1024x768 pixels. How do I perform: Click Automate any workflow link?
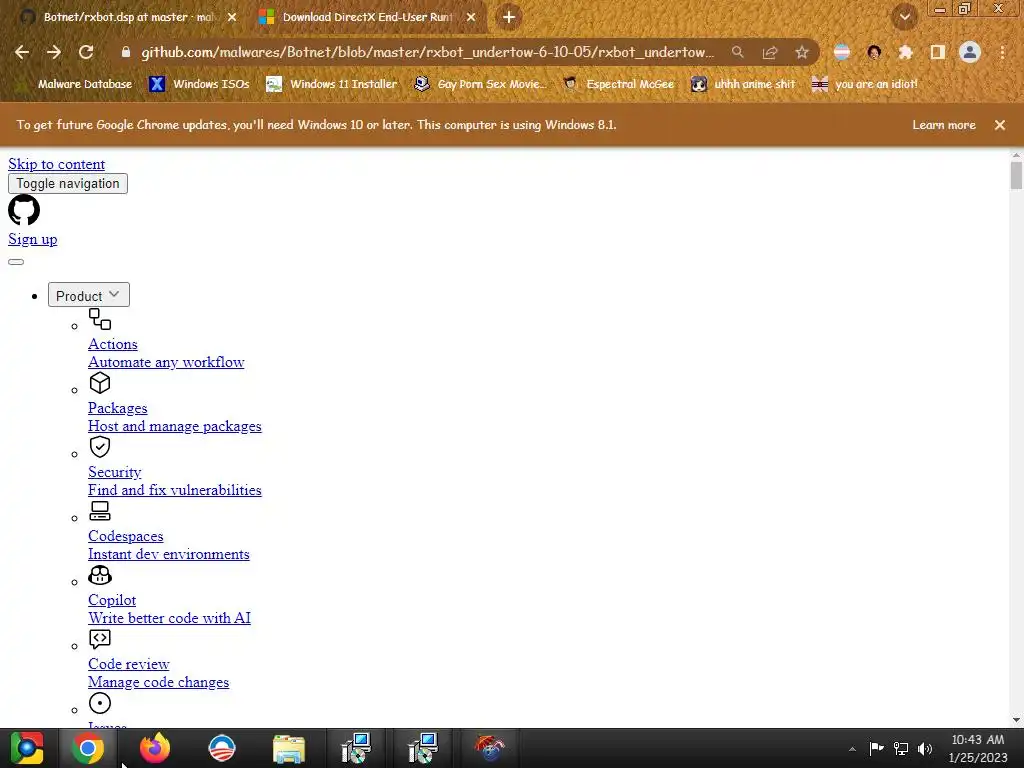pos(166,362)
